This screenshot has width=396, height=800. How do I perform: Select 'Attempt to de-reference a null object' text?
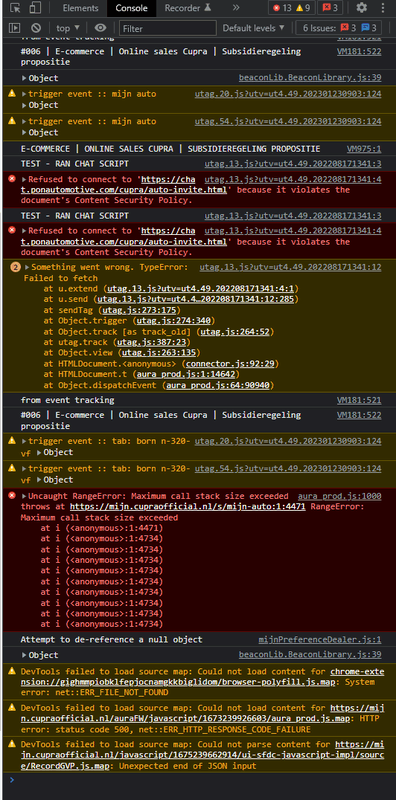(112, 640)
